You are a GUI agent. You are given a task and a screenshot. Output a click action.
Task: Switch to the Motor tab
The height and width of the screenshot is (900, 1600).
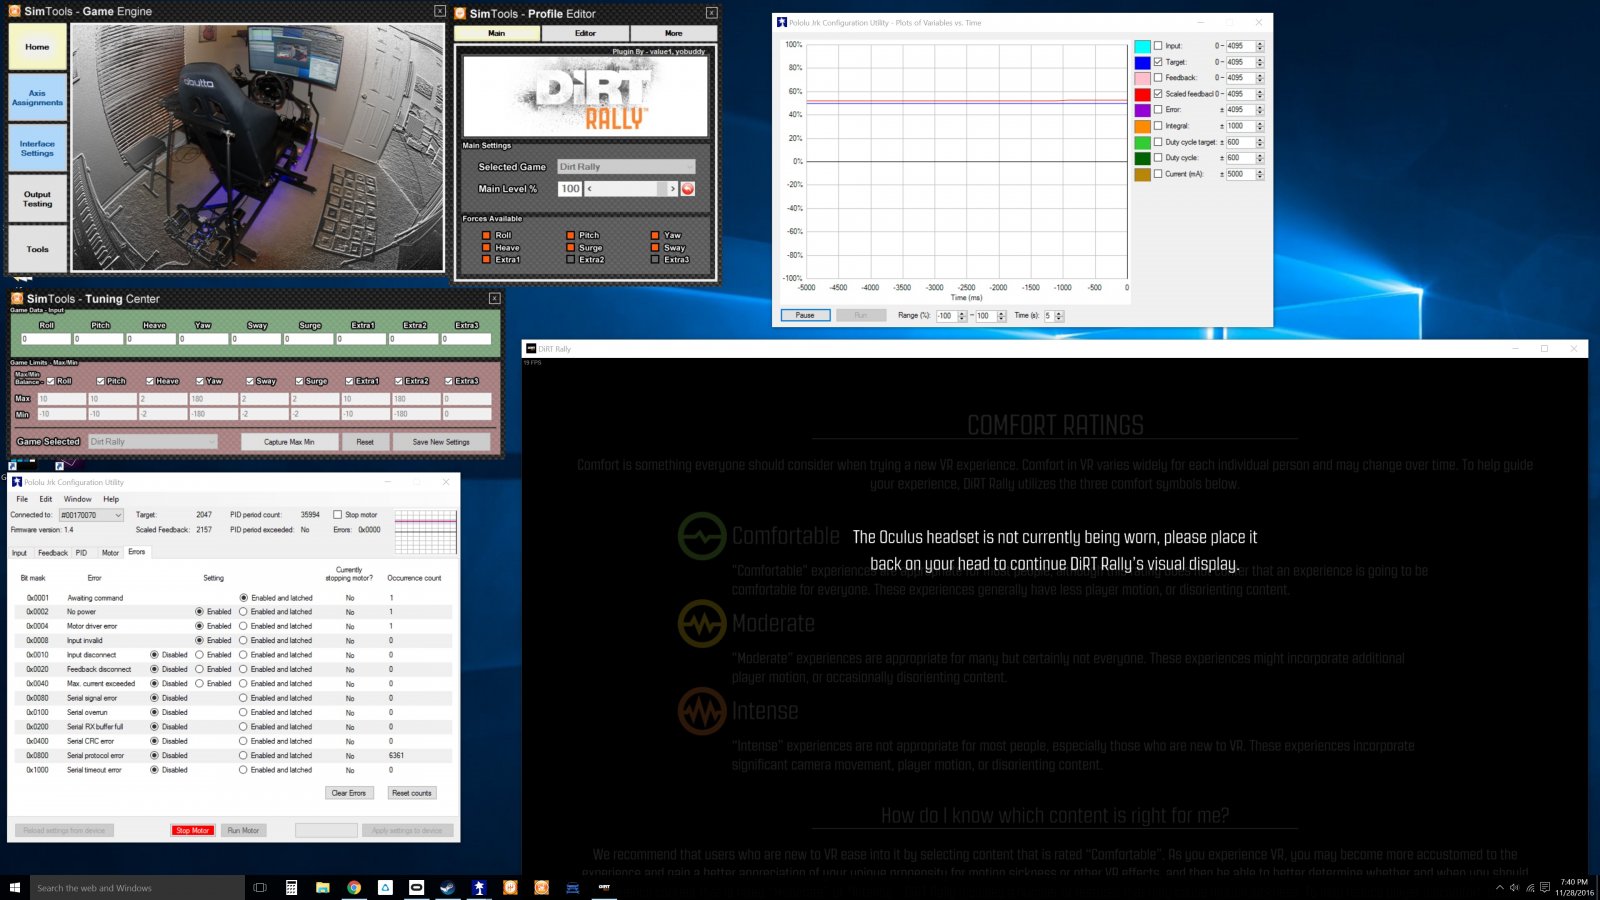(110, 553)
